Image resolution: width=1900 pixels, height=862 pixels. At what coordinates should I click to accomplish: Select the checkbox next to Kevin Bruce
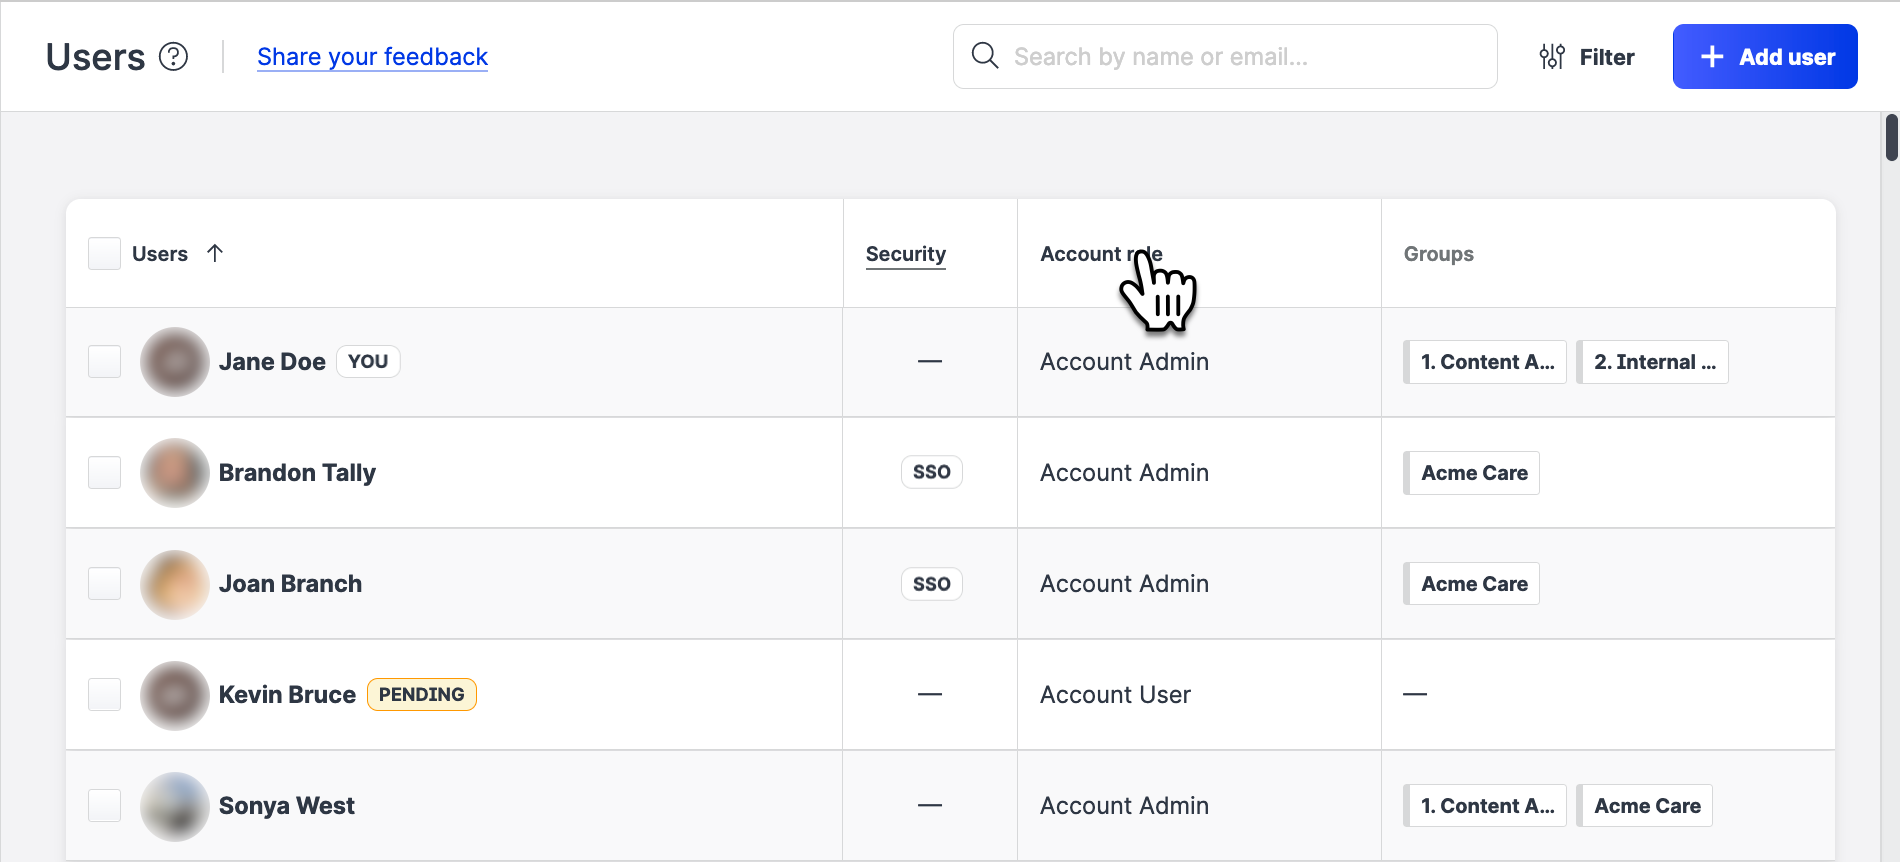click(105, 695)
